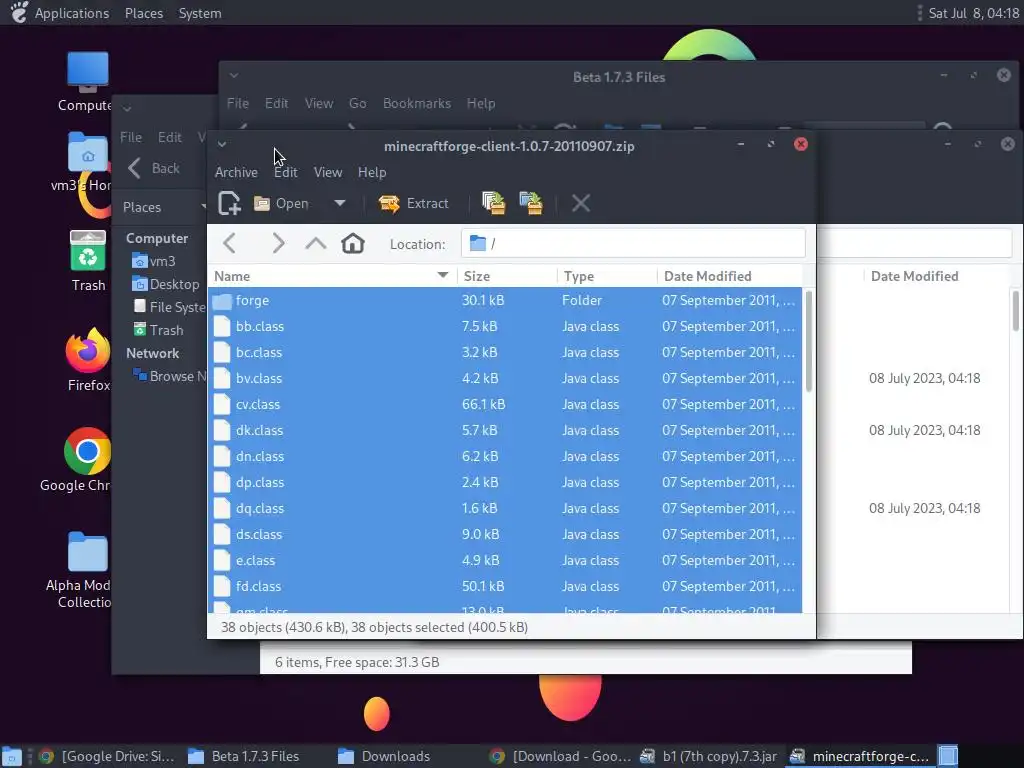Go up one level in archive
This screenshot has height=768, width=1024.
[x=315, y=244]
